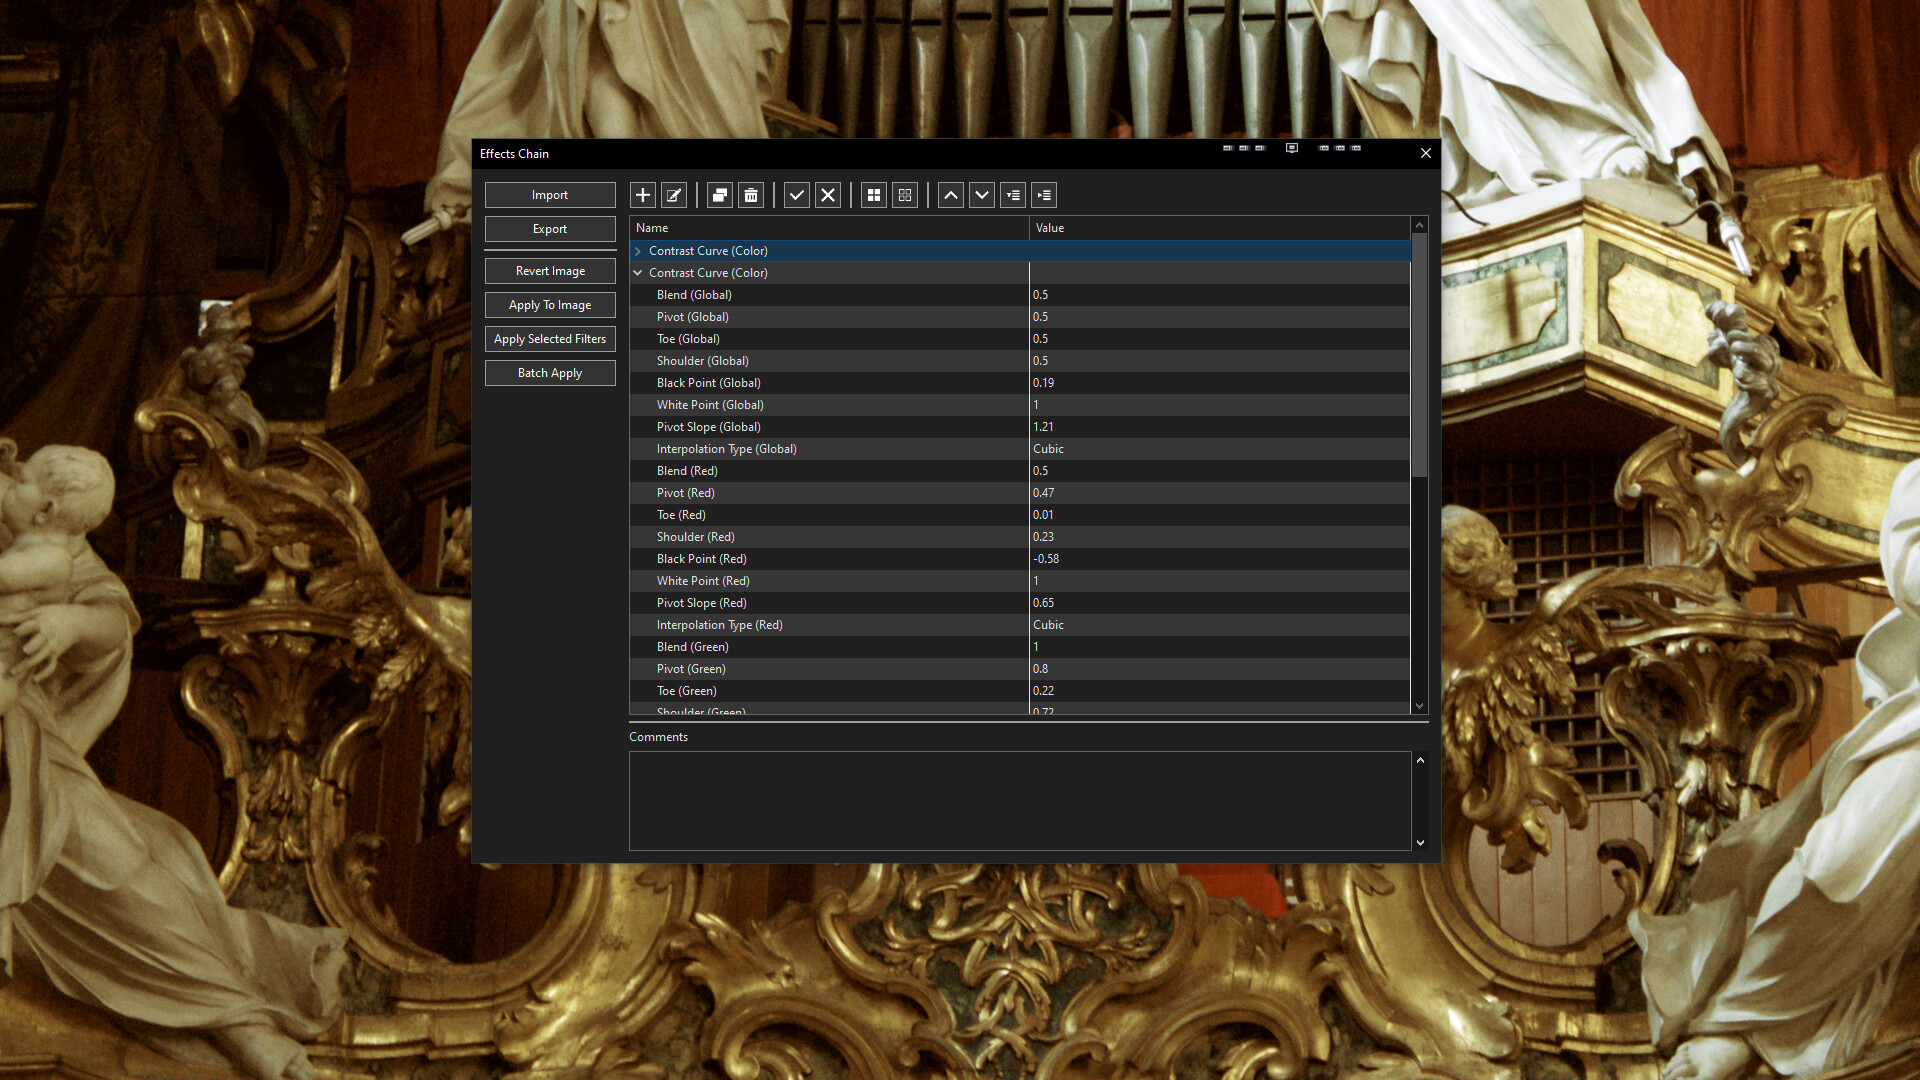The height and width of the screenshot is (1080, 1920).
Task: Select the Pivot (Green) parameter row
Action: pyautogui.click(x=1020, y=669)
